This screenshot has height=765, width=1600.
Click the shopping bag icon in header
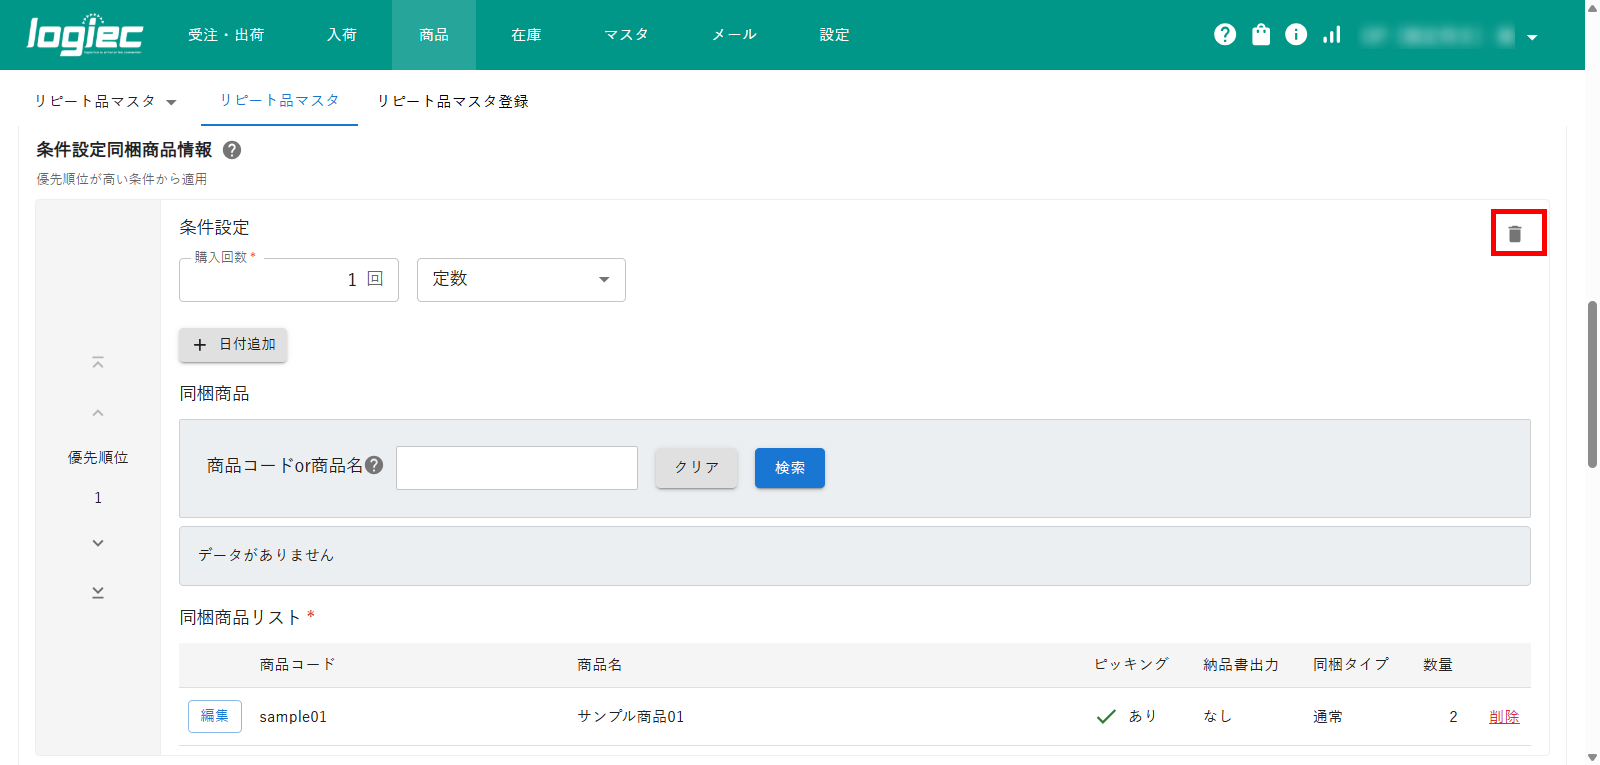[x=1261, y=35]
